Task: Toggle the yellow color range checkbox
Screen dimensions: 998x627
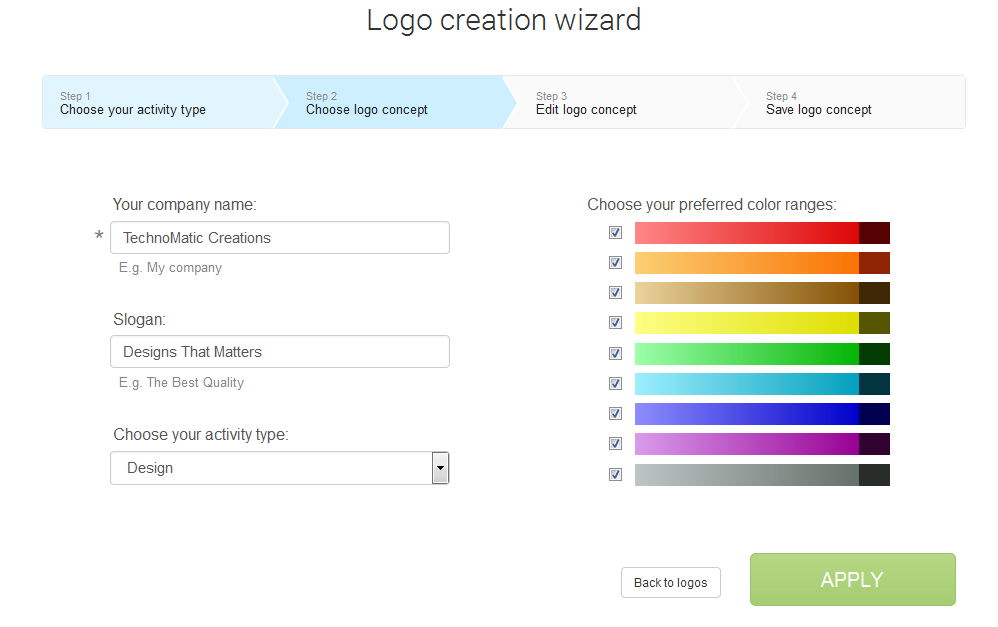Action: (615, 322)
